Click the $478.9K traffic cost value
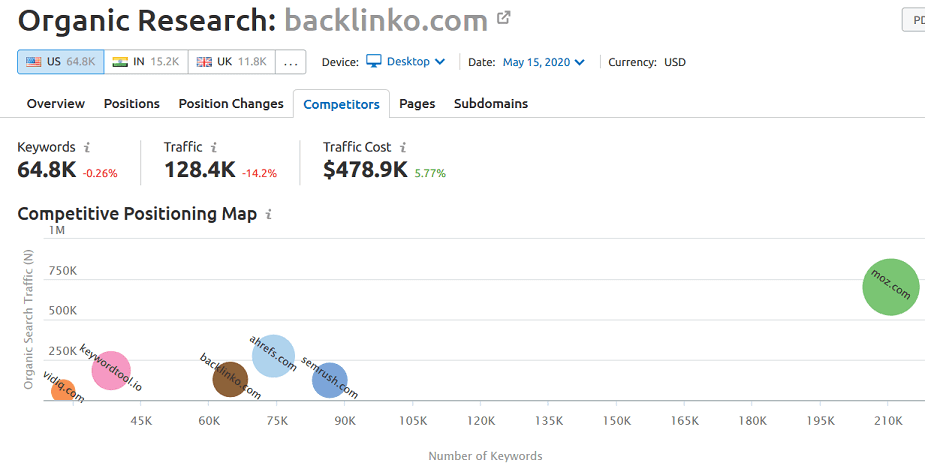This screenshot has height=466, width=925. pos(365,170)
